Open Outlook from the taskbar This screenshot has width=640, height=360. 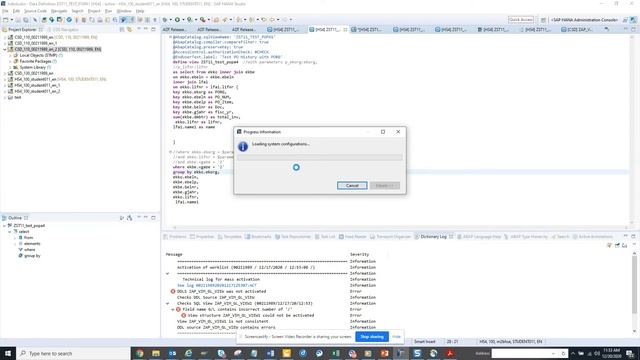click(x=172, y=353)
